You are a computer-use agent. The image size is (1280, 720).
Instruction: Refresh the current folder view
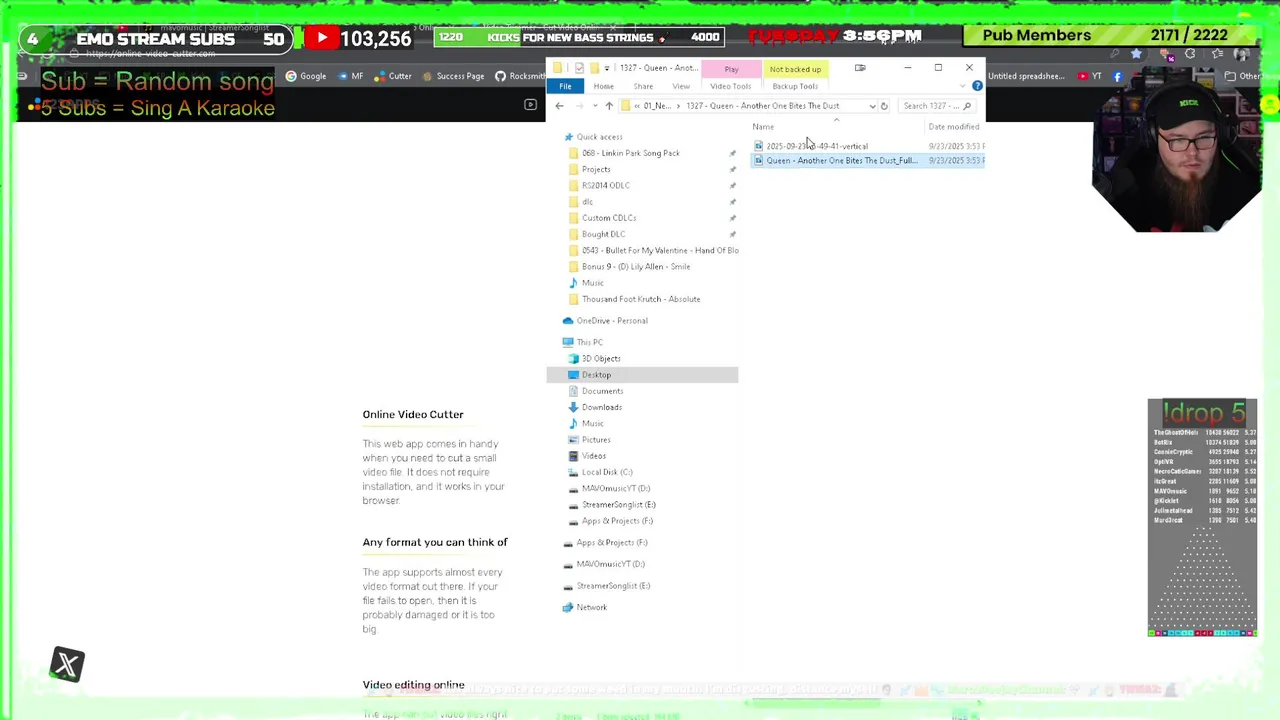[x=884, y=106]
